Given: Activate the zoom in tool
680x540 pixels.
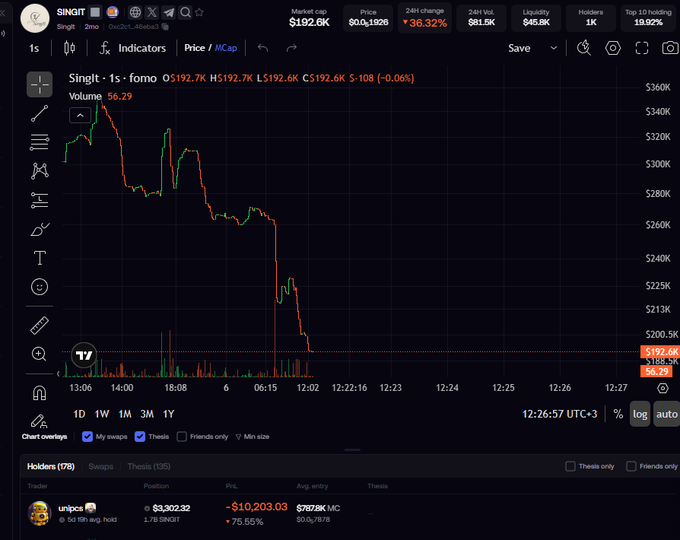Looking at the screenshot, I should point(39,354).
